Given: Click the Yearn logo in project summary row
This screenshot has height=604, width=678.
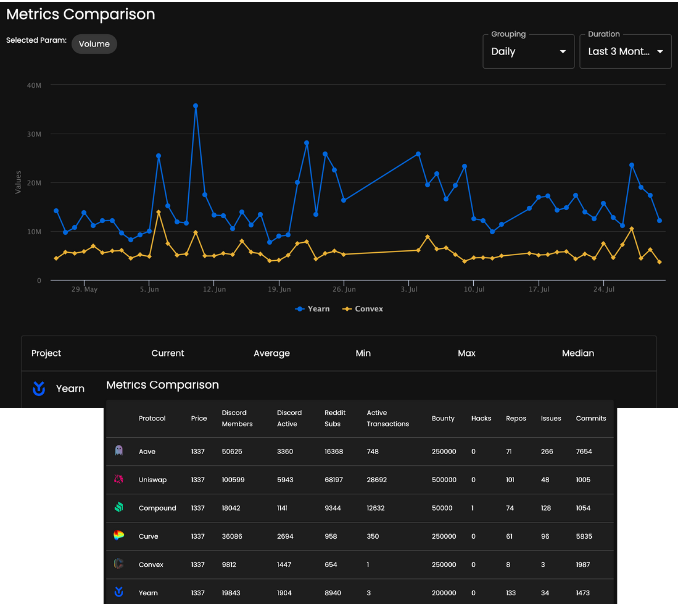Looking at the screenshot, I should pyautogui.click(x=39, y=388).
